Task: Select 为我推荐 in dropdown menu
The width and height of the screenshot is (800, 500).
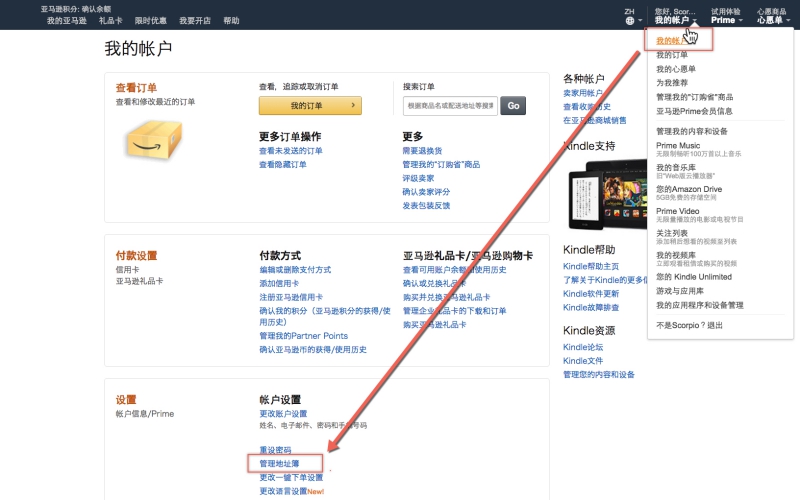Action: click(x=671, y=83)
